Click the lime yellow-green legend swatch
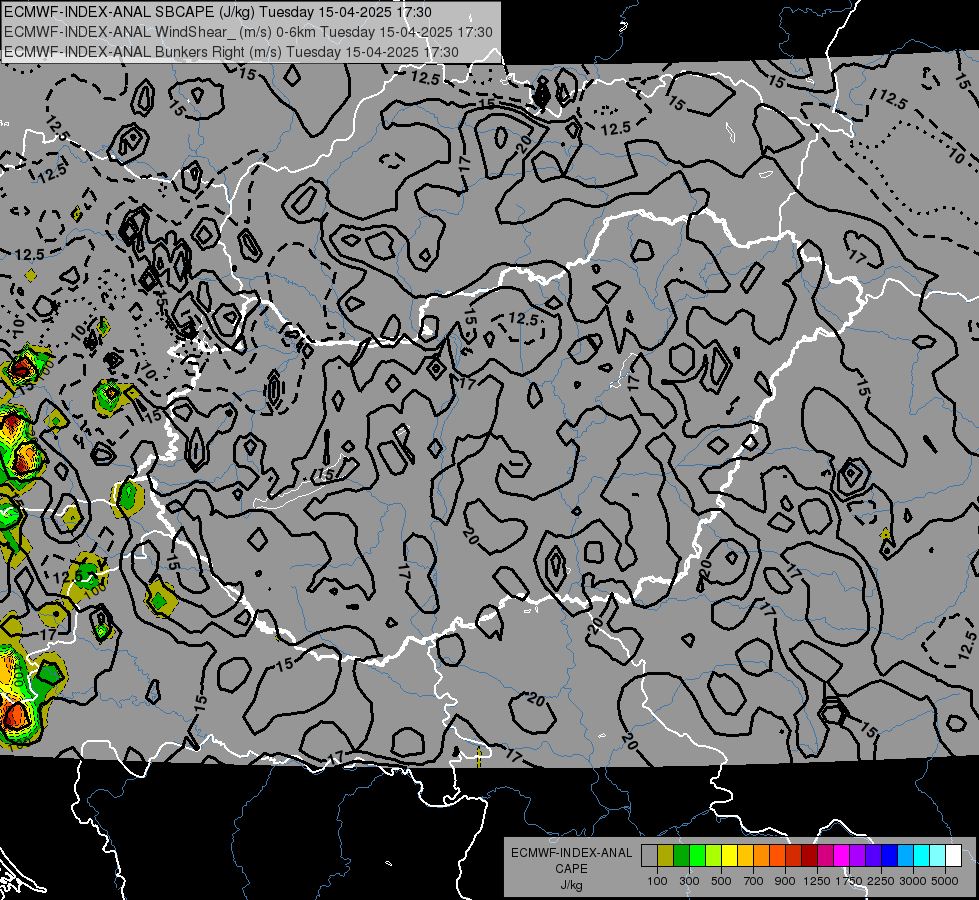Screen dimensions: 979x900 coord(714,855)
